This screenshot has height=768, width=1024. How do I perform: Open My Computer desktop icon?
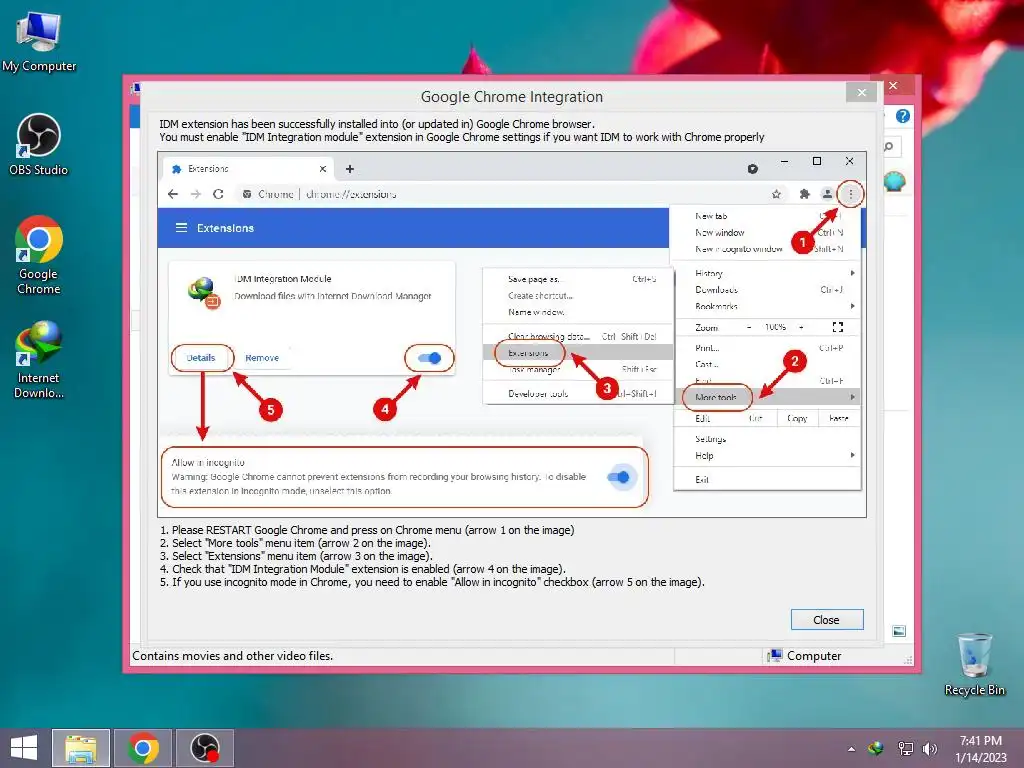[x=39, y=41]
